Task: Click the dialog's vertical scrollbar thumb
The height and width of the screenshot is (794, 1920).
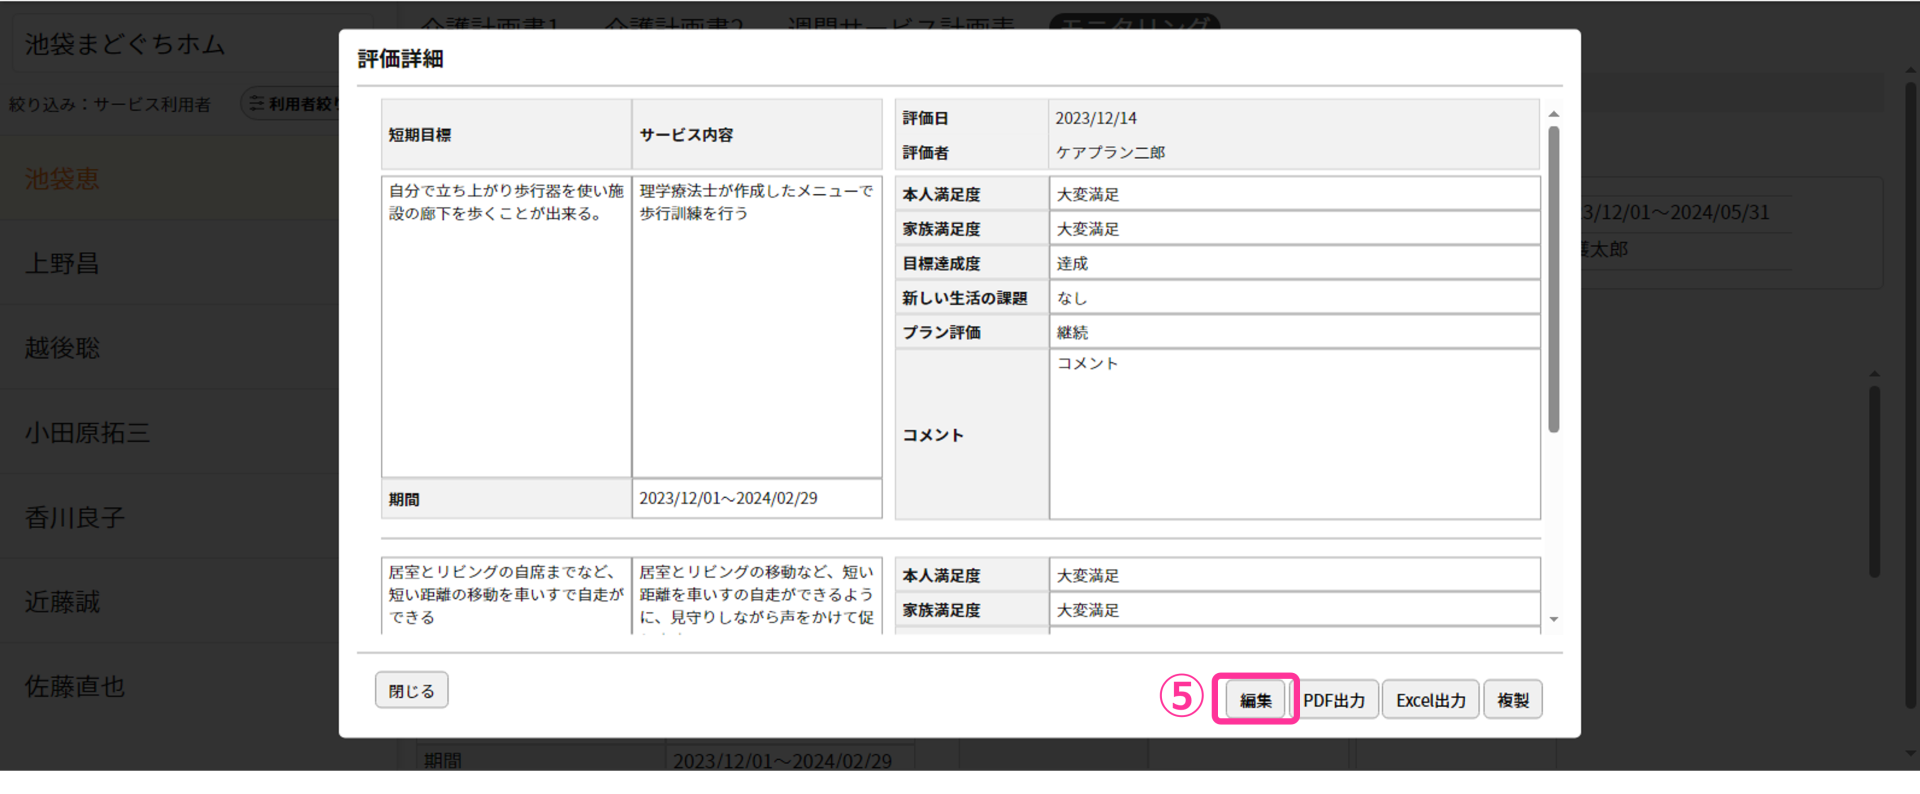Action: [1553, 280]
